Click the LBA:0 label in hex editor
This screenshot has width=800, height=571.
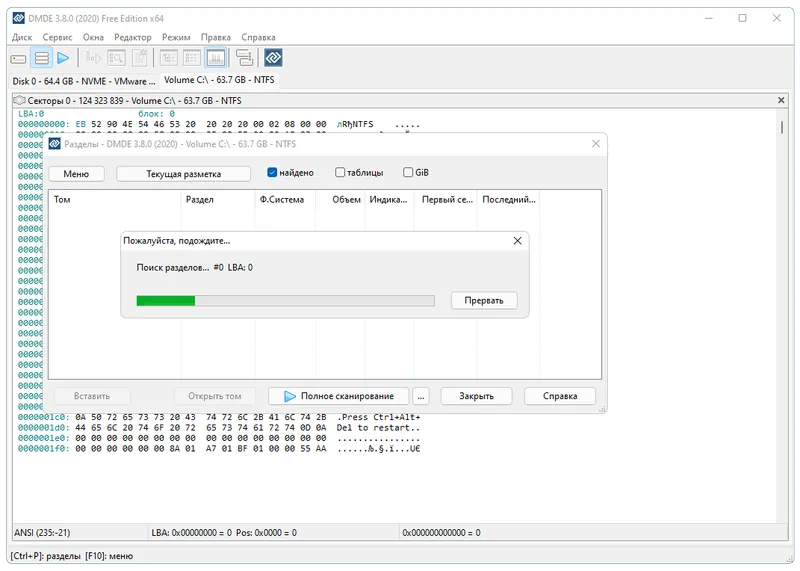click(x=31, y=114)
